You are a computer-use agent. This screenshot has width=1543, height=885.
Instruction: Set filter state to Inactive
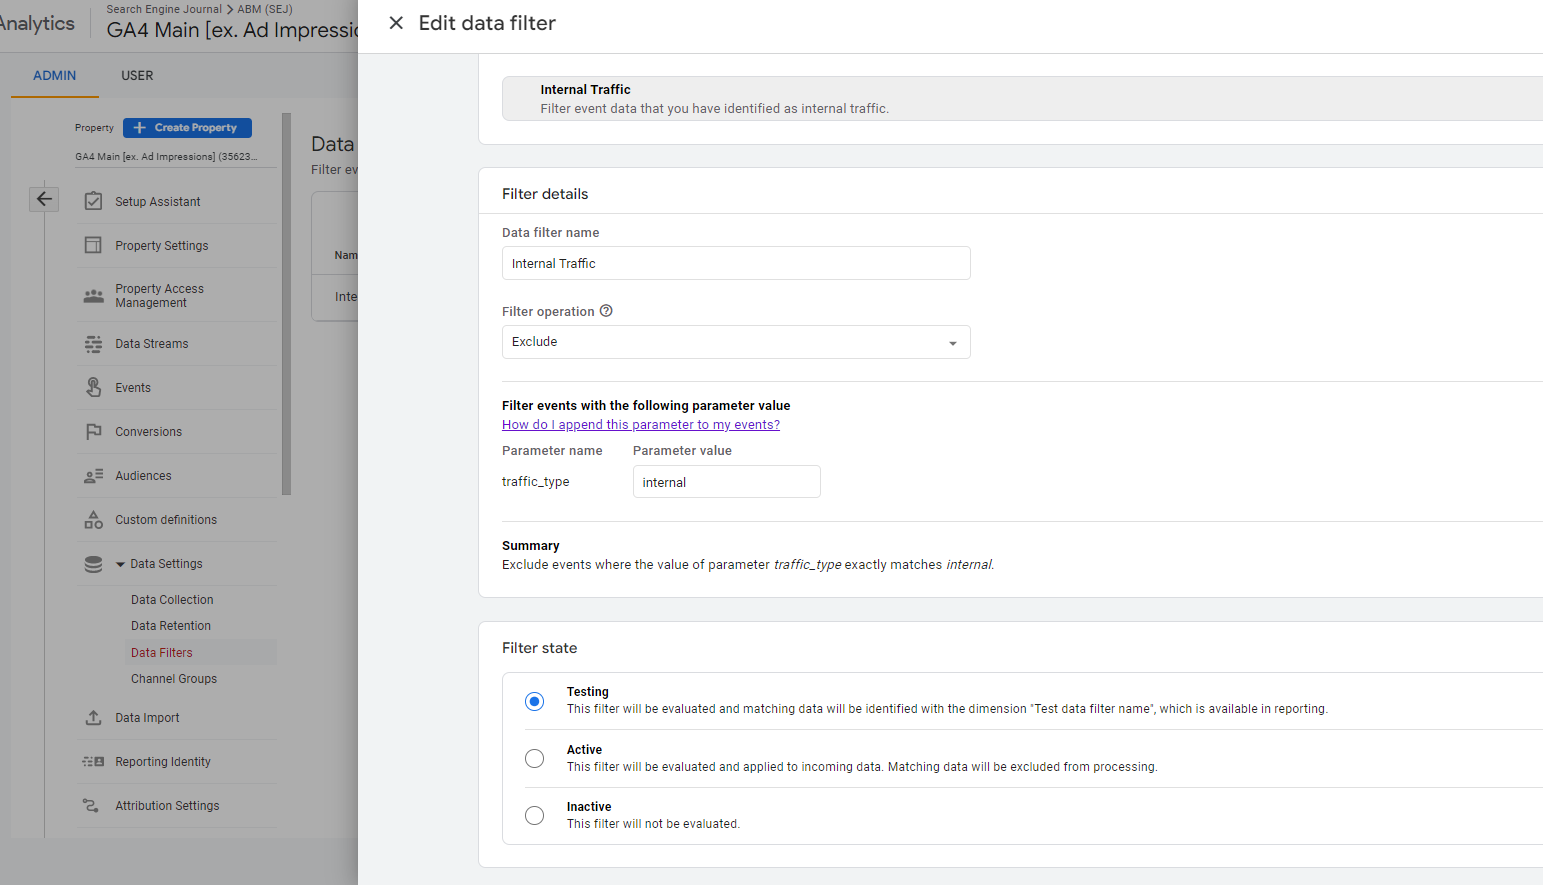[534, 815]
